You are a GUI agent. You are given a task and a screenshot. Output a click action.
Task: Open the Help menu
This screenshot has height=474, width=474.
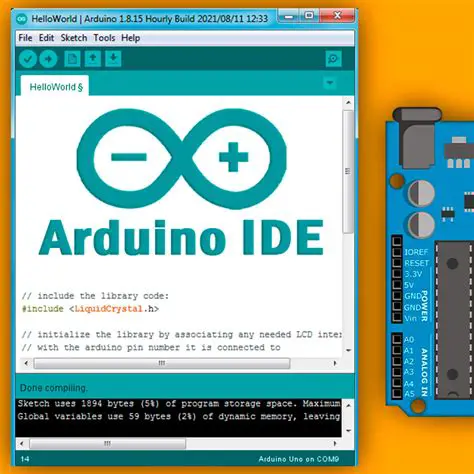(x=130, y=38)
